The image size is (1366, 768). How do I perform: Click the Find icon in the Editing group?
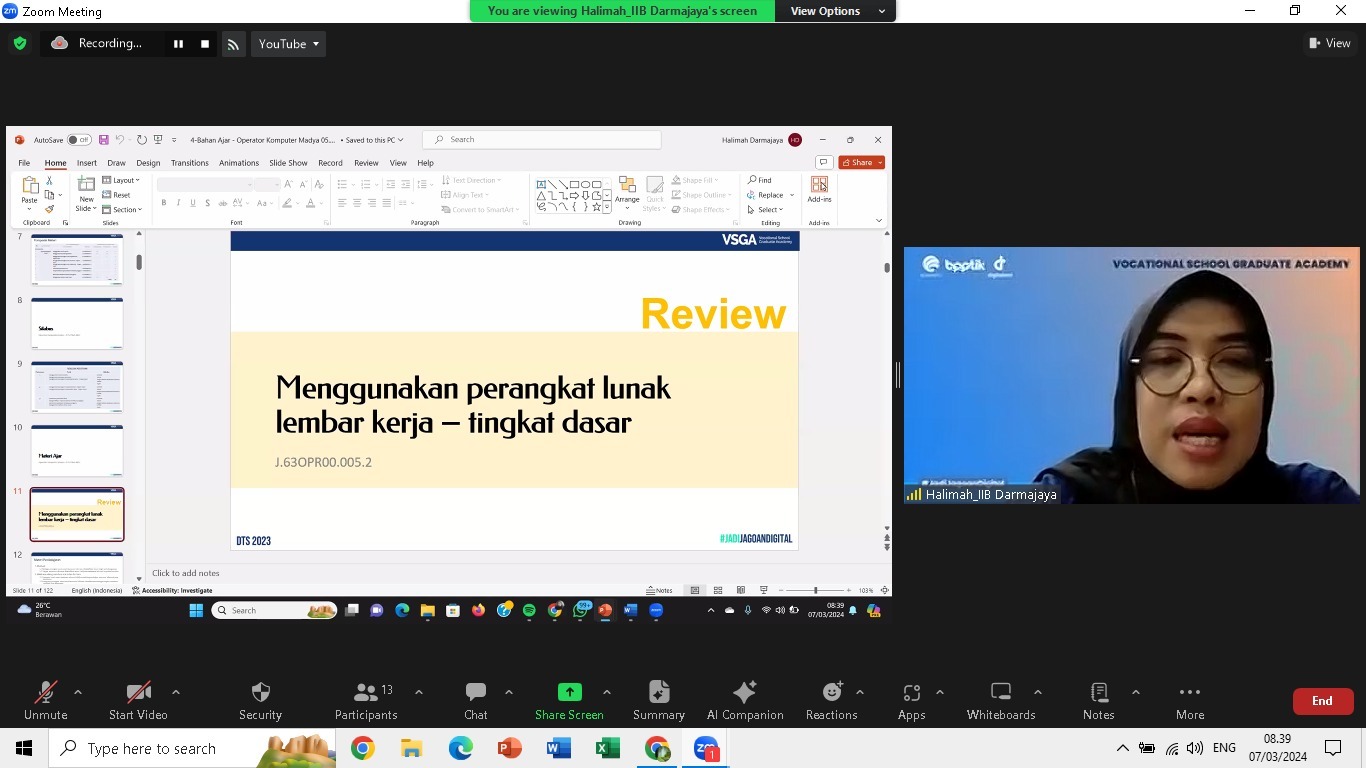pos(760,180)
